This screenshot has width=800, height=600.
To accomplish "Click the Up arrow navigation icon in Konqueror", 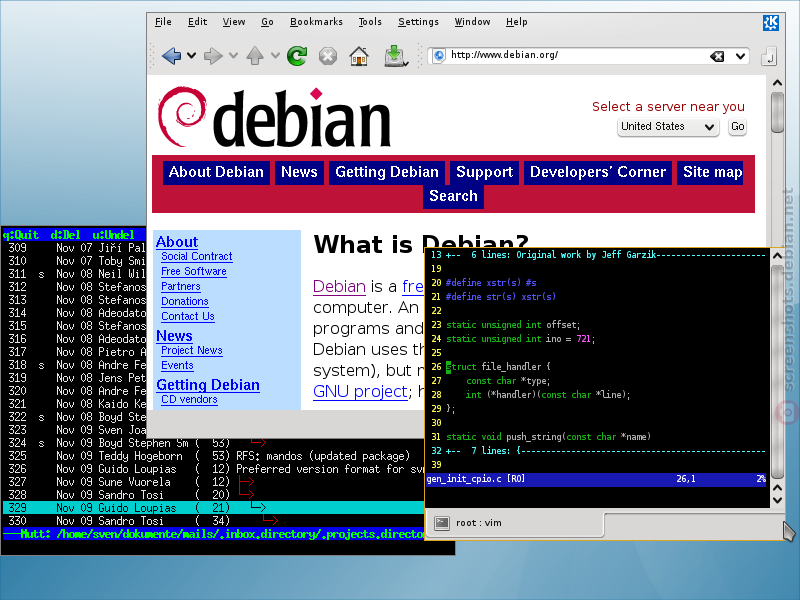I will (255, 55).
